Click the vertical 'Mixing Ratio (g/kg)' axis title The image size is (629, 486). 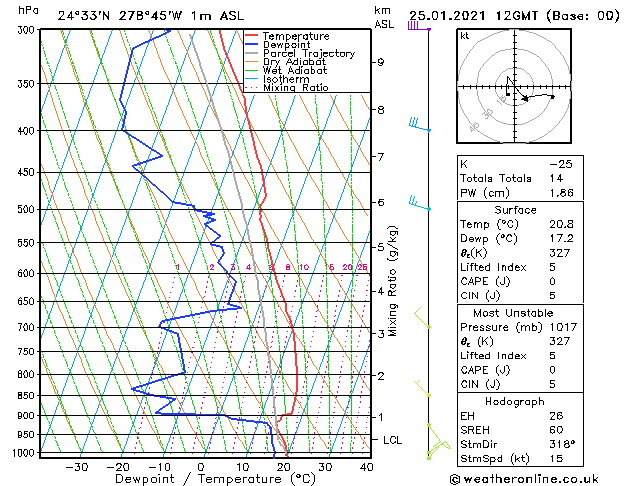[392, 281]
